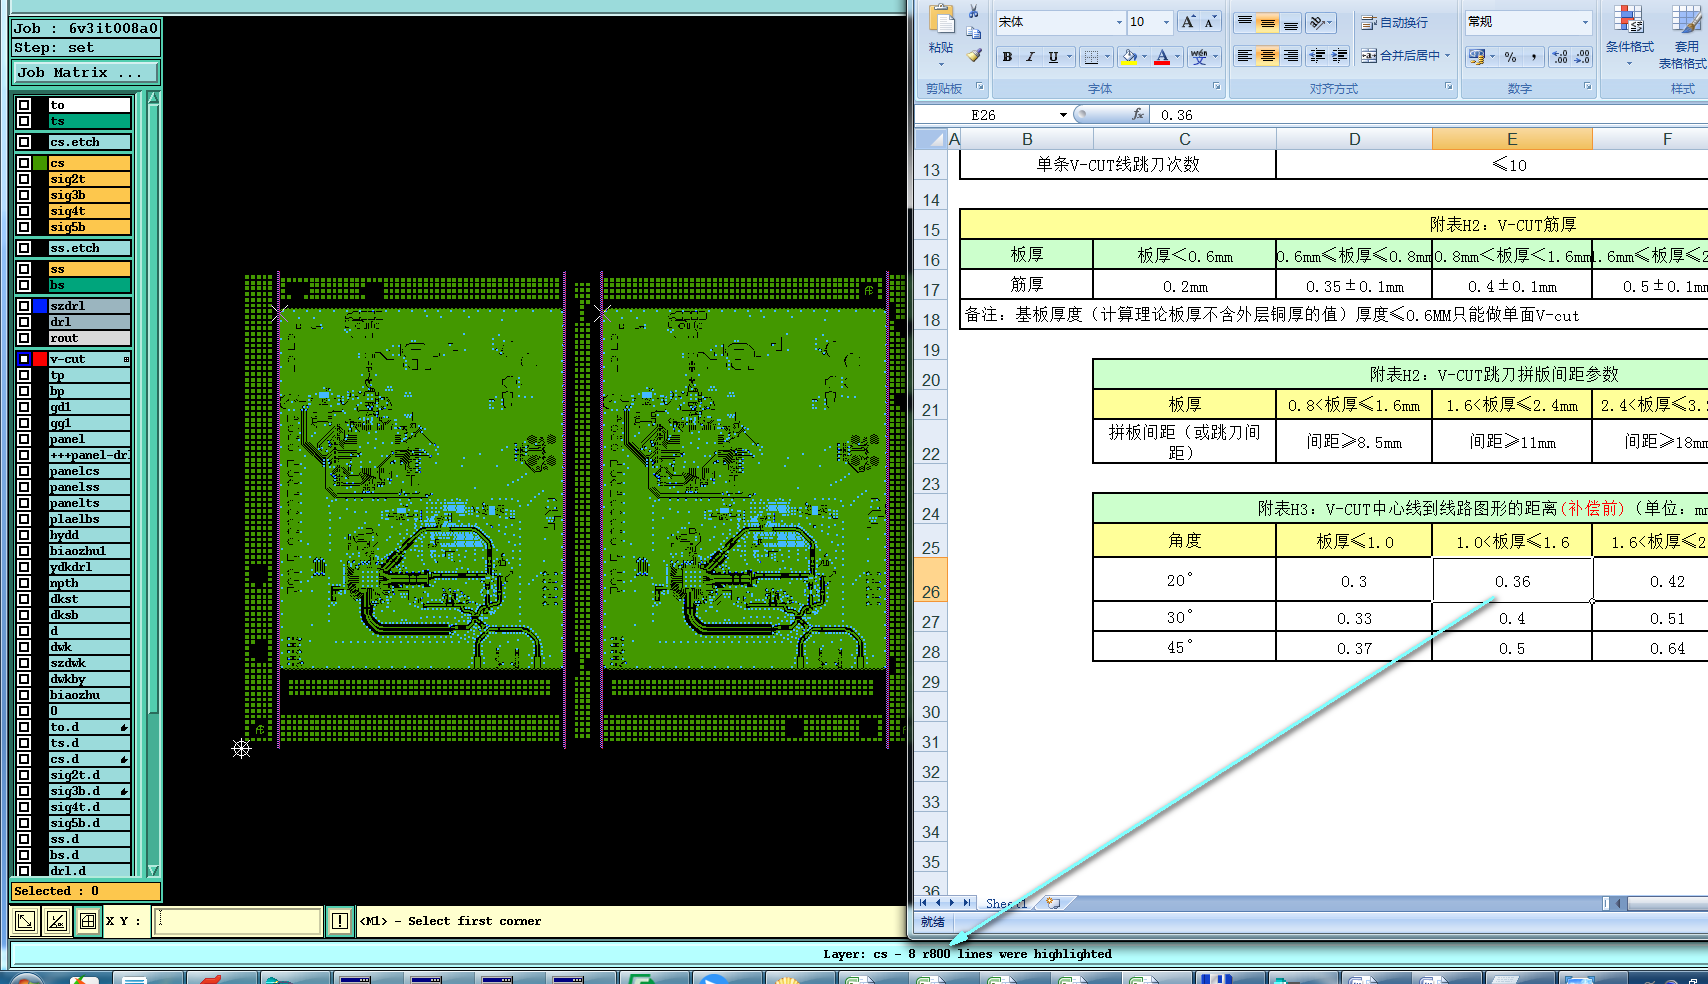Click the Increase Decimal icon

[x=1560, y=57]
